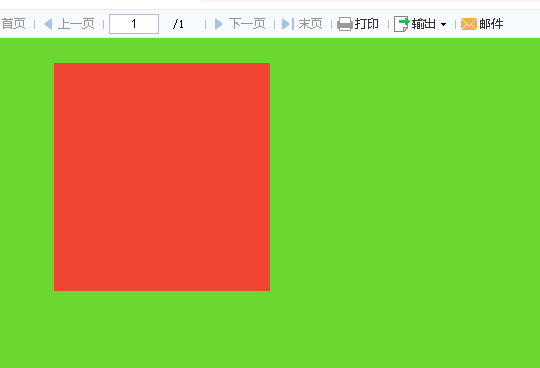The height and width of the screenshot is (368, 540).
Task: Click the printer icon
Action: [x=345, y=24]
